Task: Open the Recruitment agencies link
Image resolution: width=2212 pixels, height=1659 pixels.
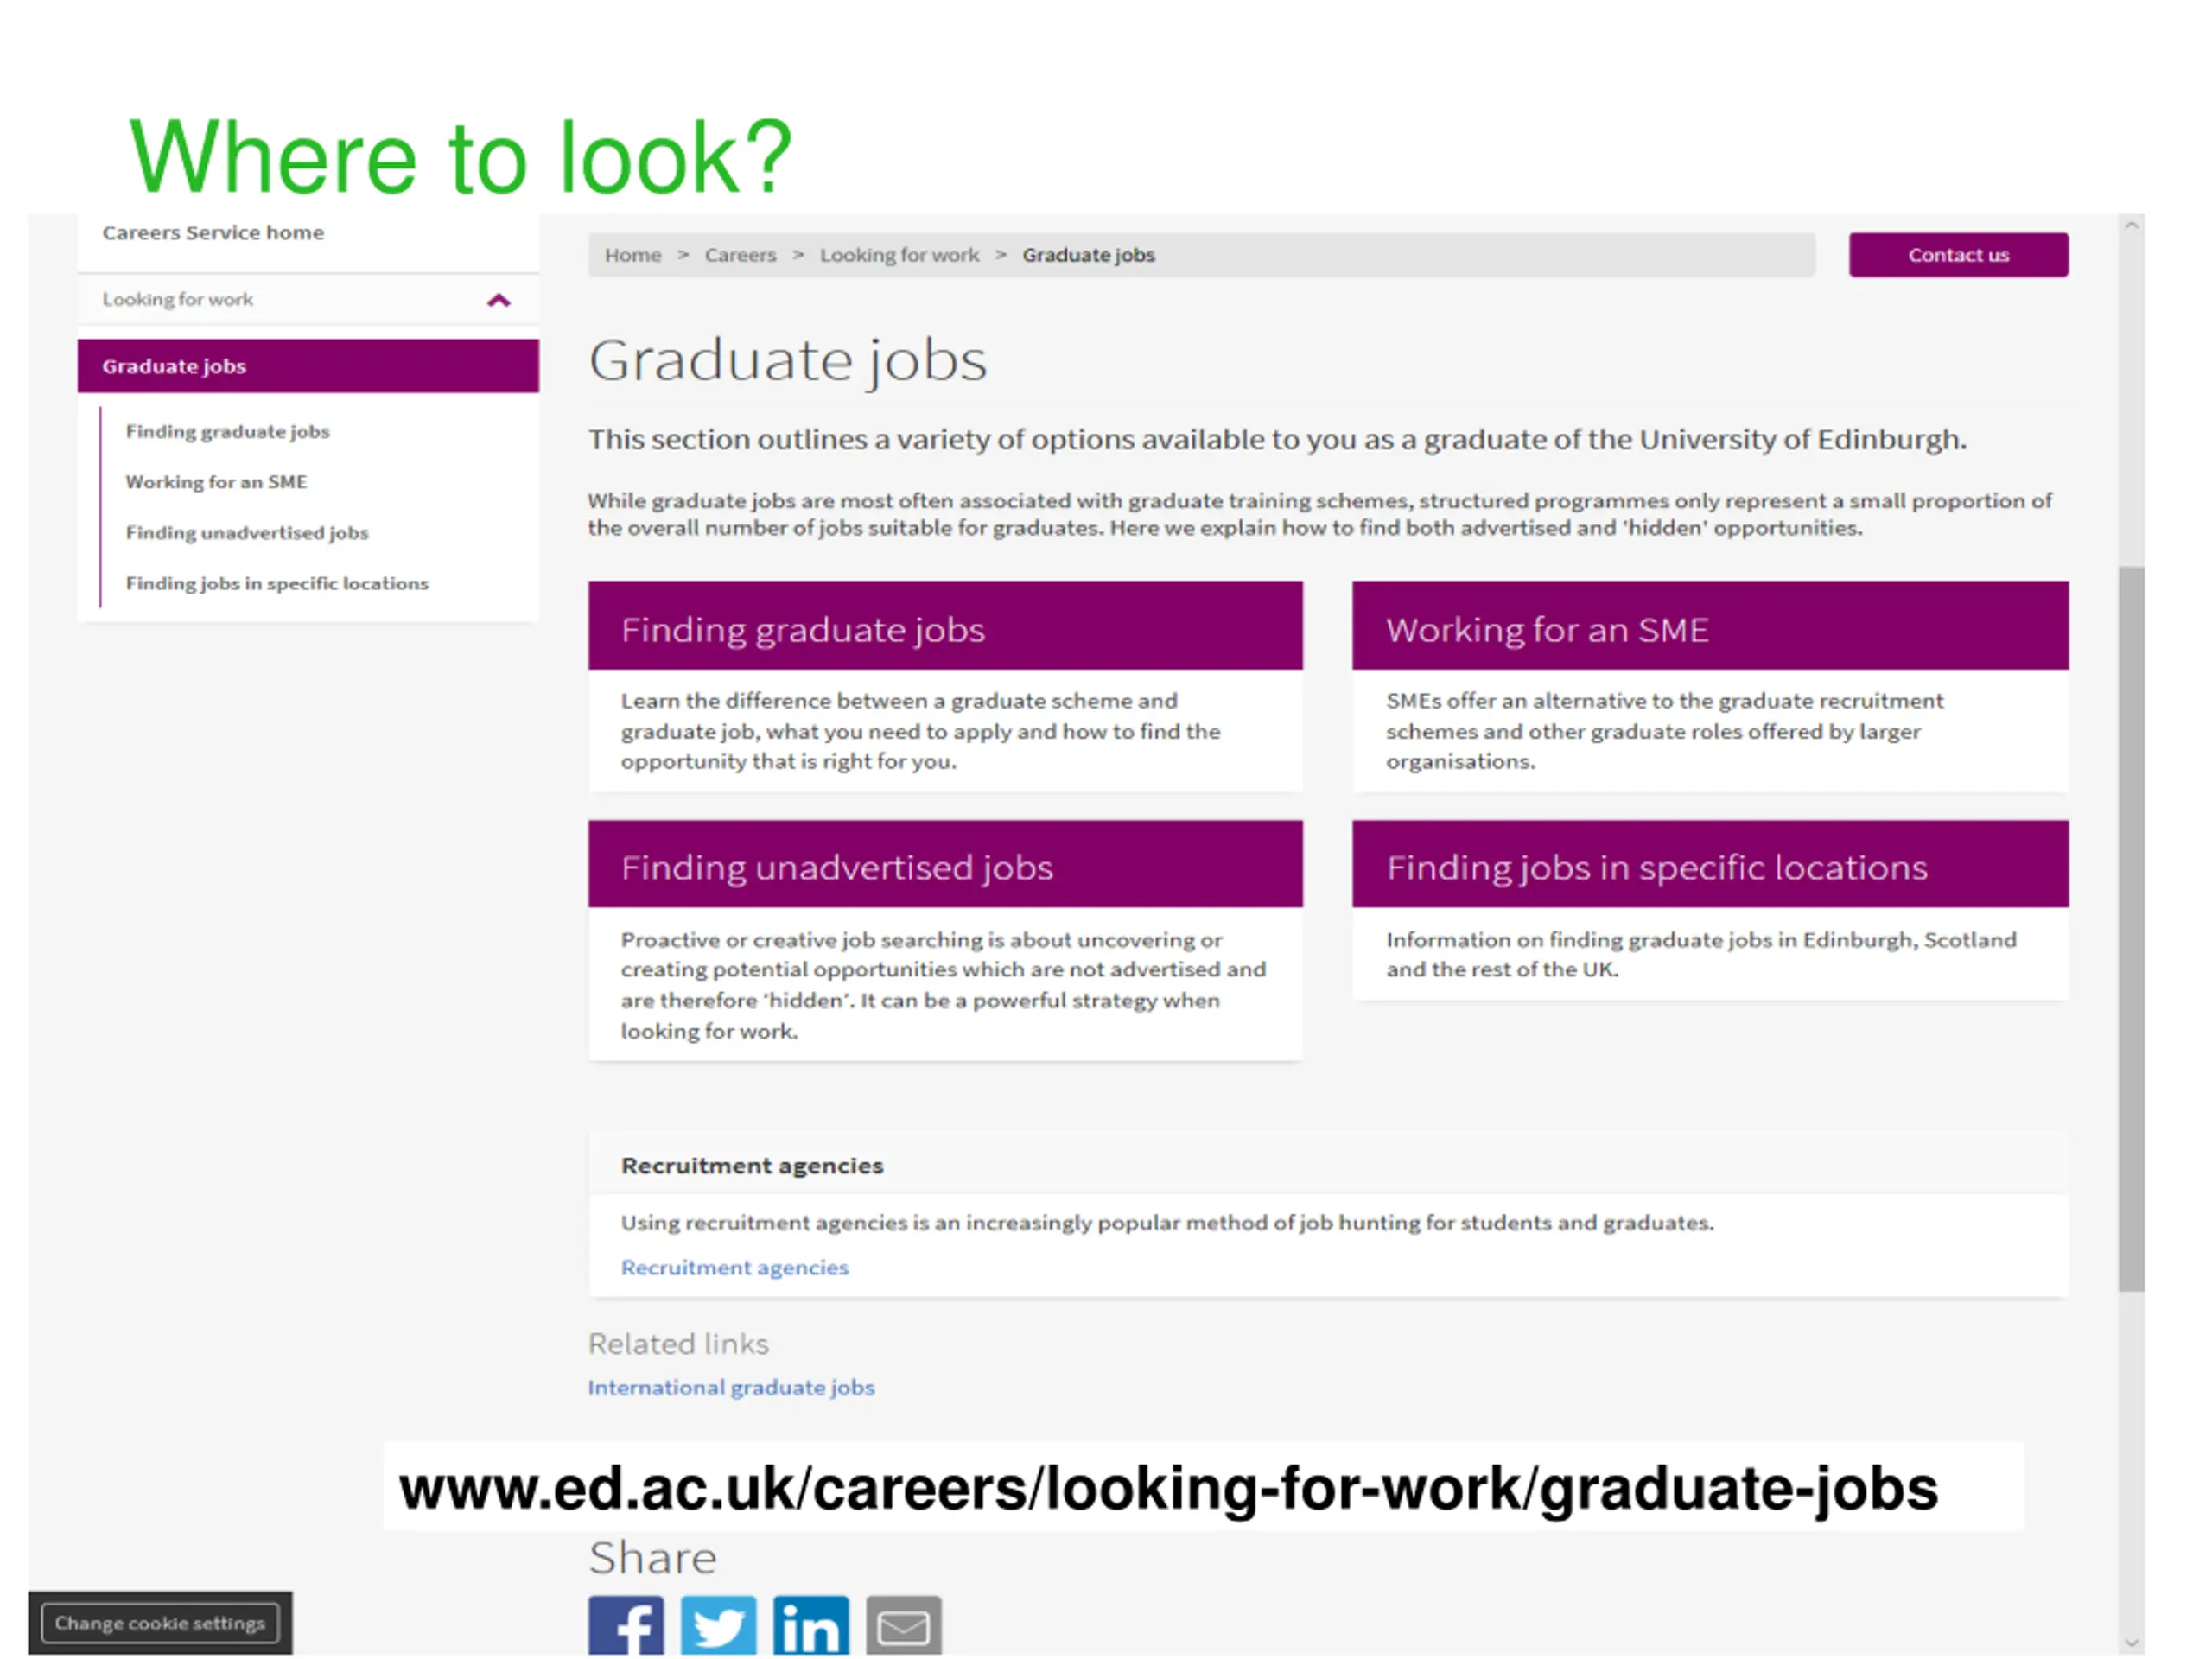Action: click(735, 1268)
